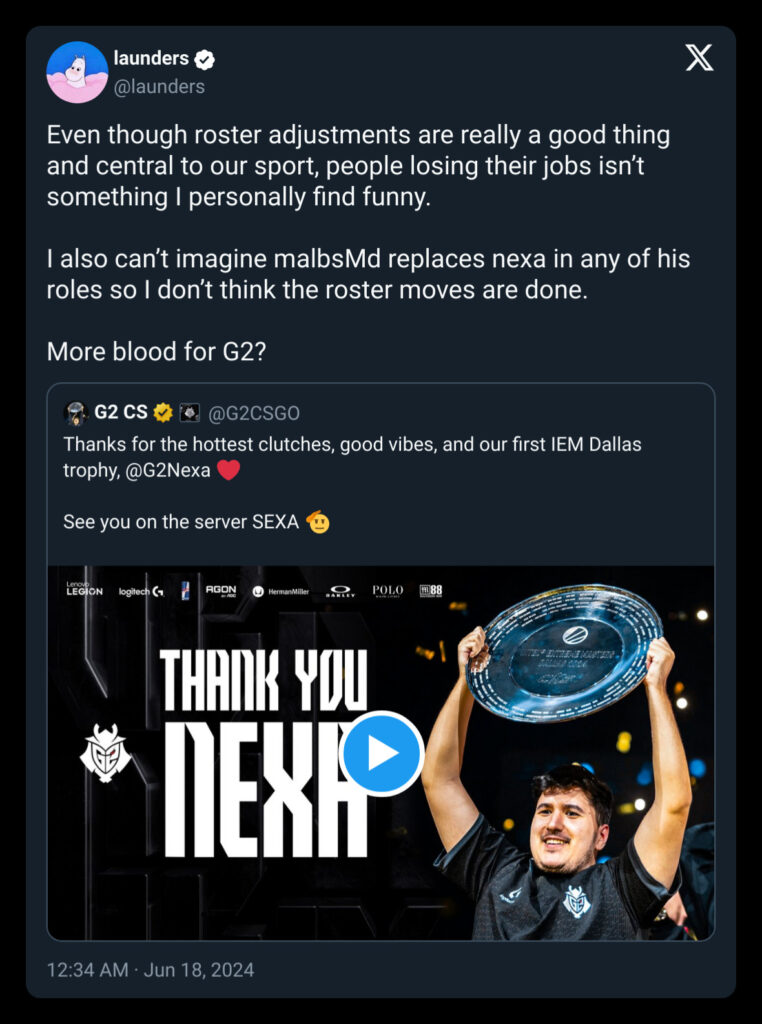
Task: Click the Logitech G sponsor logo
Action: coord(141,592)
